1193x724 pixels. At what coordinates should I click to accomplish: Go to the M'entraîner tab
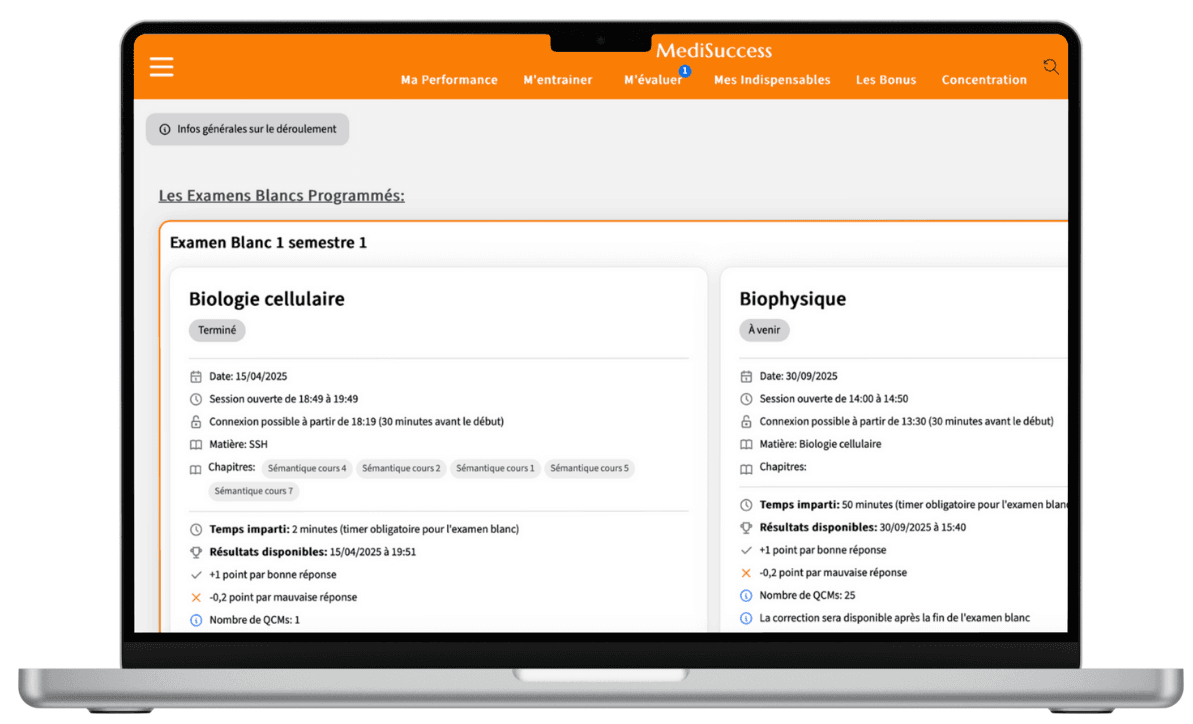tap(558, 80)
